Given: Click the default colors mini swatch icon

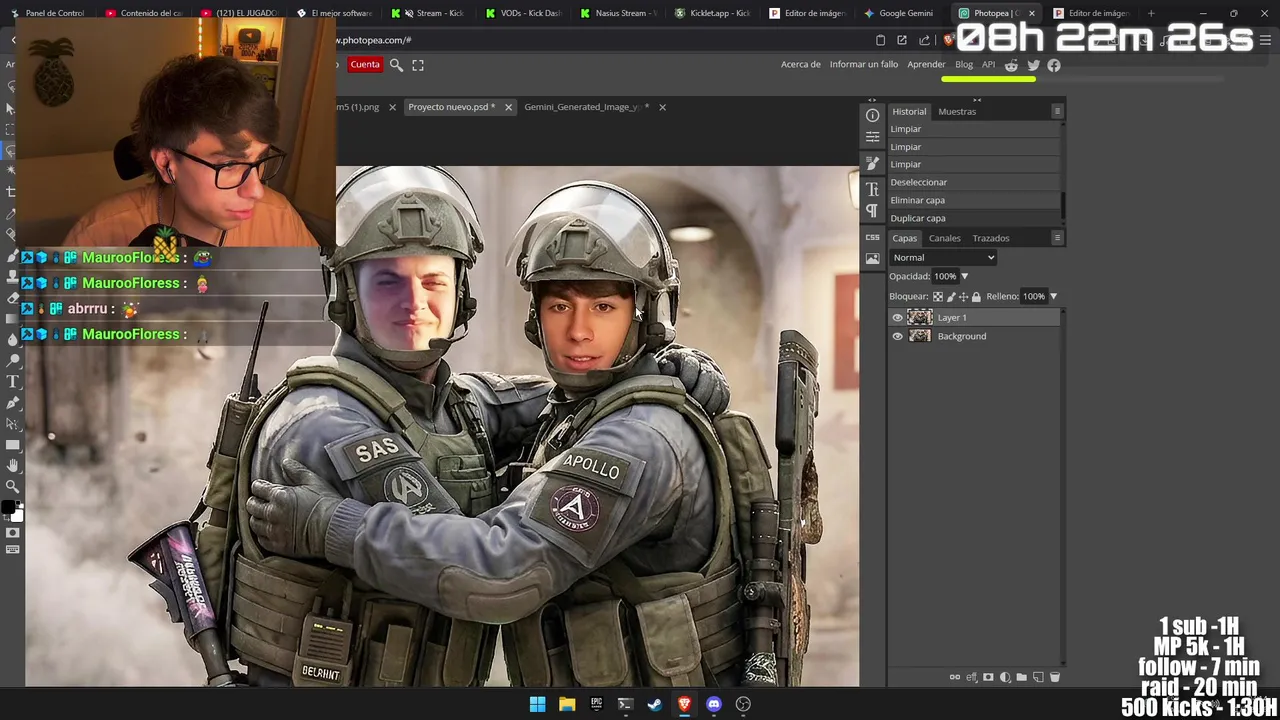Looking at the screenshot, I should 20,504.
